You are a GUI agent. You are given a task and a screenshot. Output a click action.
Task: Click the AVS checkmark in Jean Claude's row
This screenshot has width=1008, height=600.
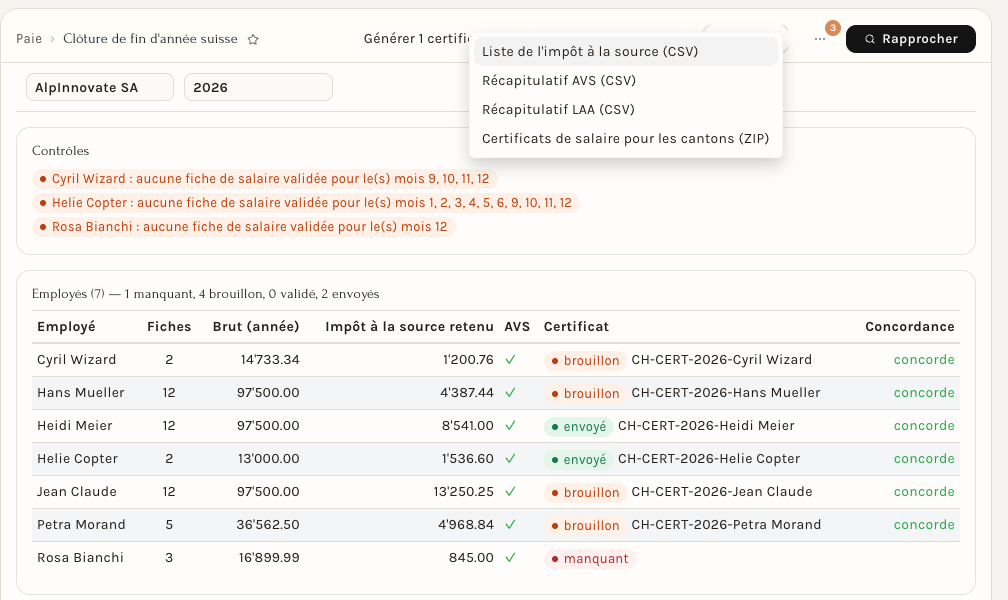click(510, 491)
